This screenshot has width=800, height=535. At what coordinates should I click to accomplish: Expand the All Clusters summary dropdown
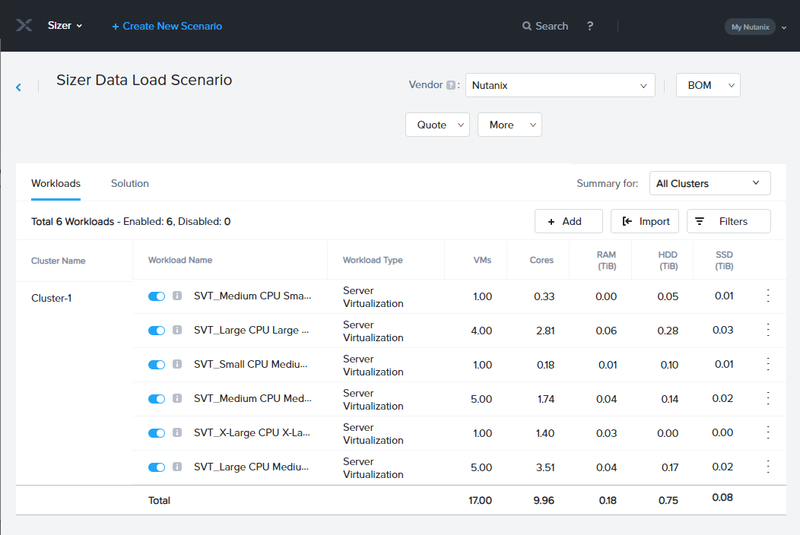click(x=710, y=183)
